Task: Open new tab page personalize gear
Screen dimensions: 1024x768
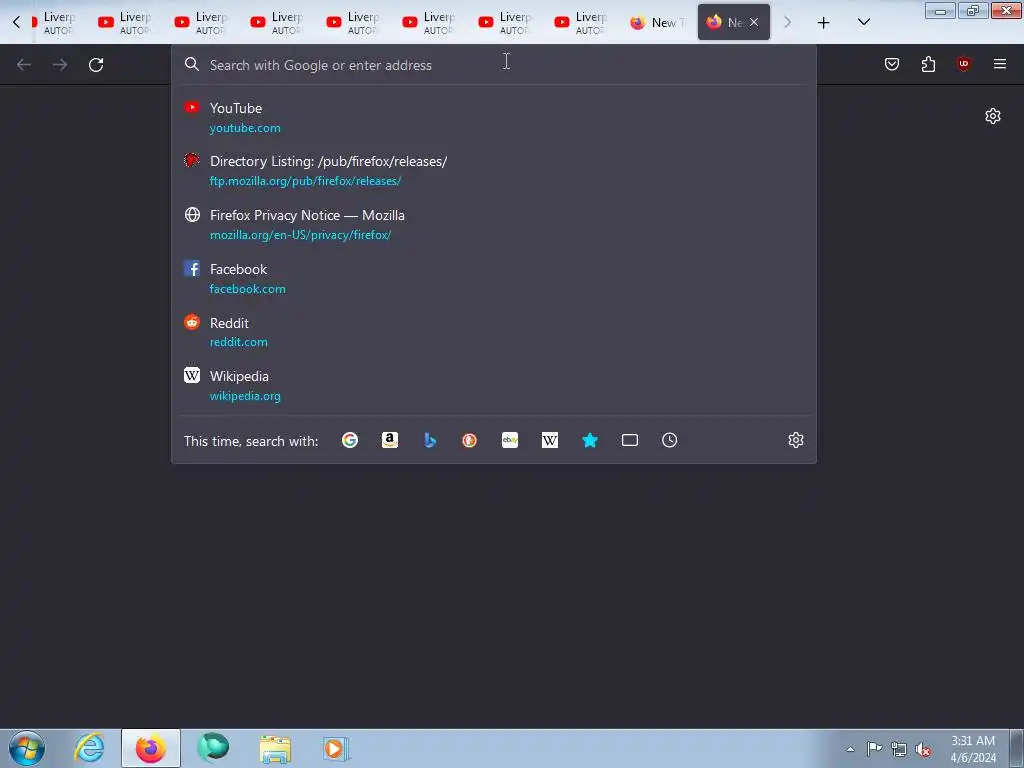Action: click(x=993, y=116)
